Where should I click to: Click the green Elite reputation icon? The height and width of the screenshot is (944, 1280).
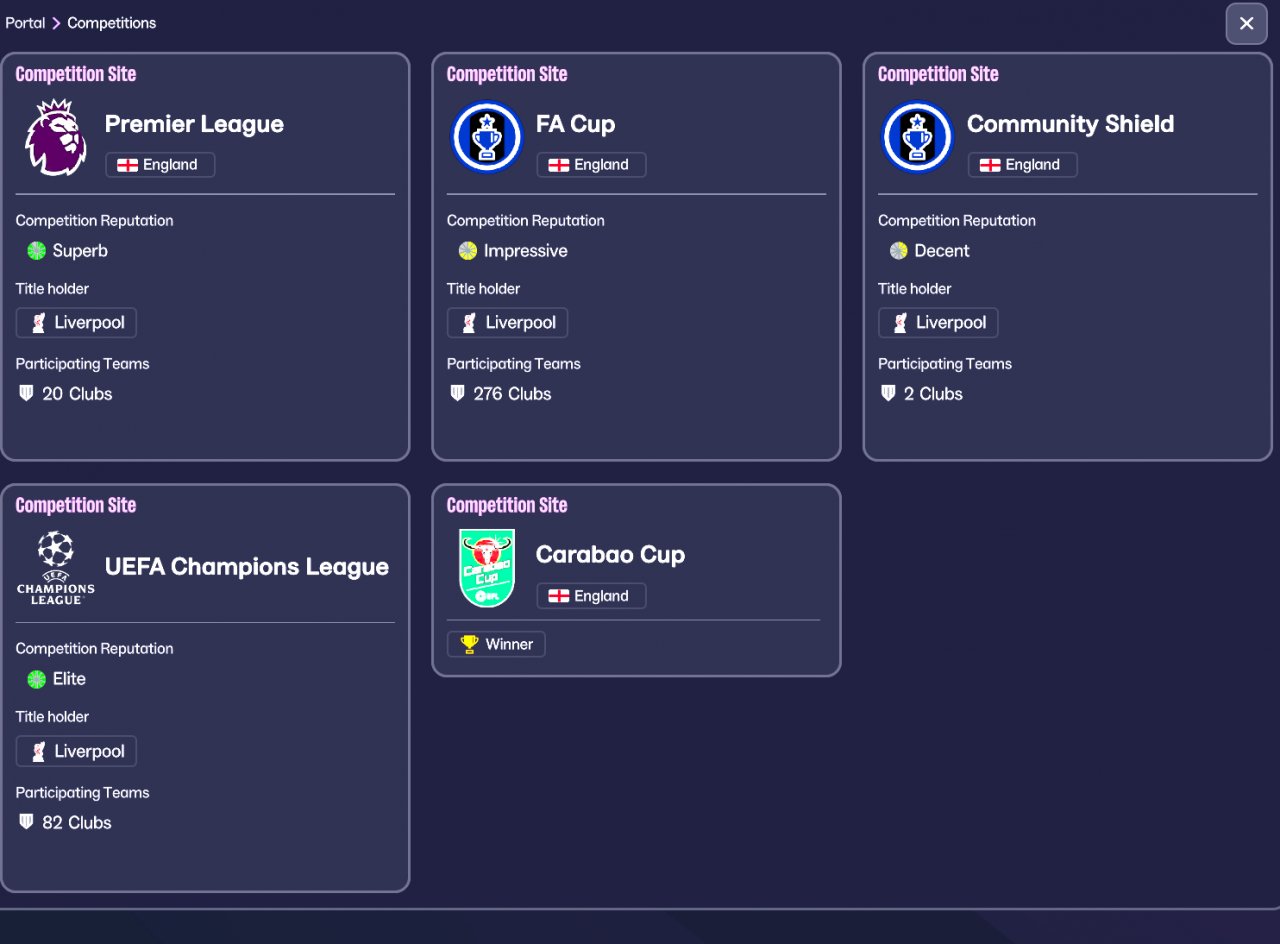37,679
